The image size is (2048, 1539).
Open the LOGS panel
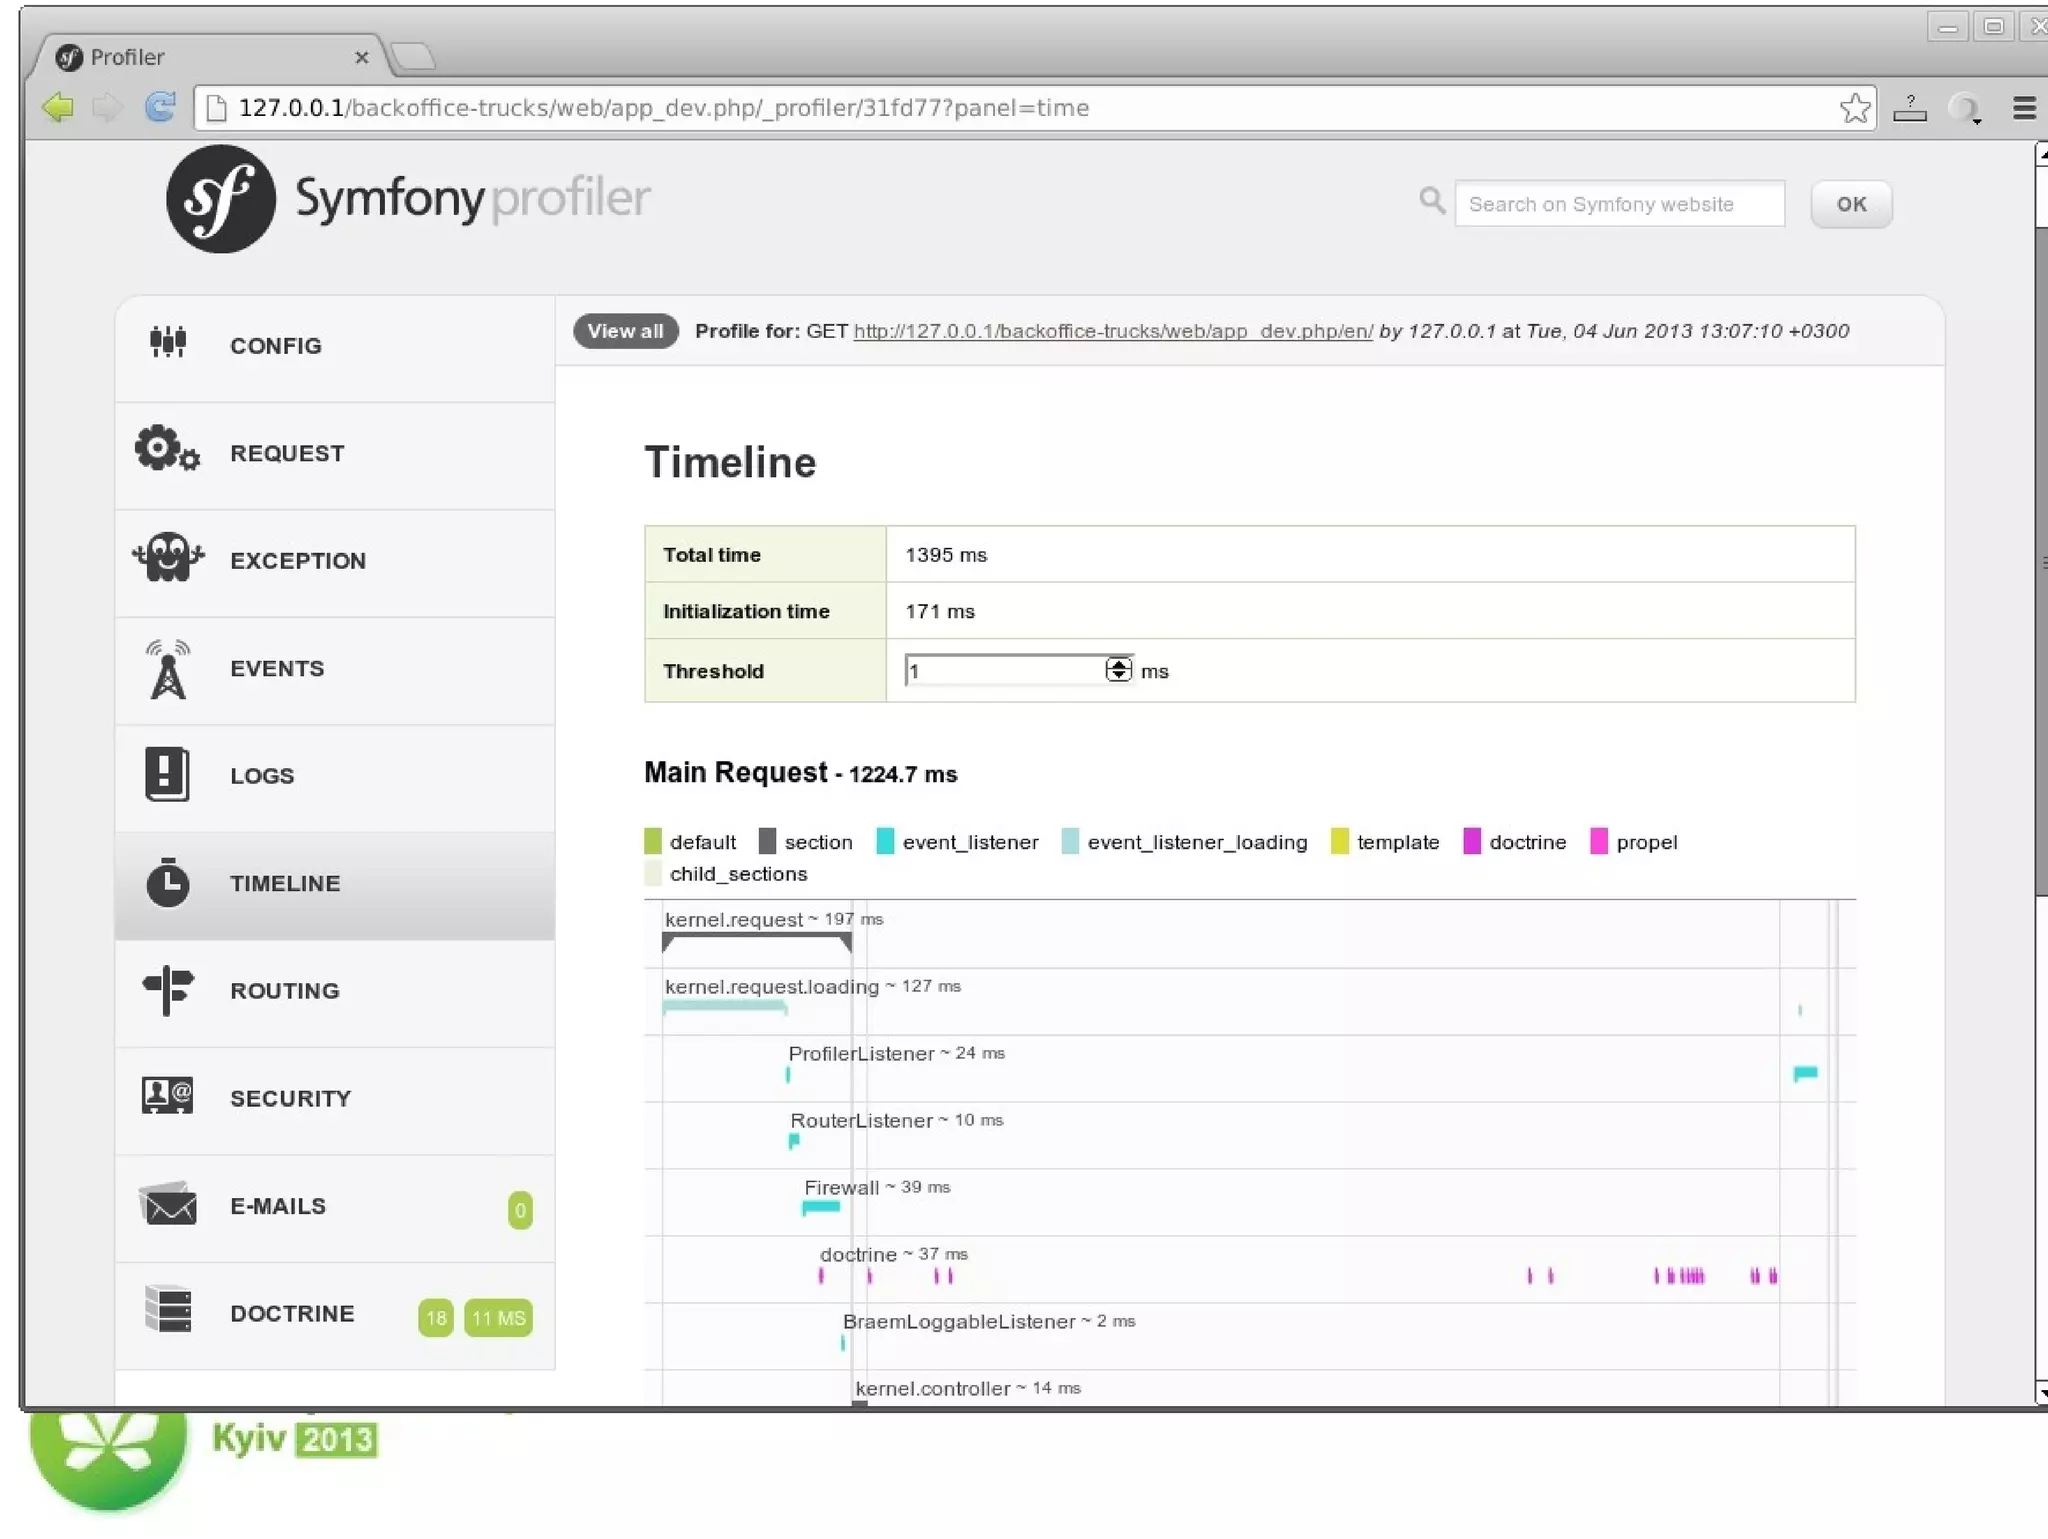(335, 777)
